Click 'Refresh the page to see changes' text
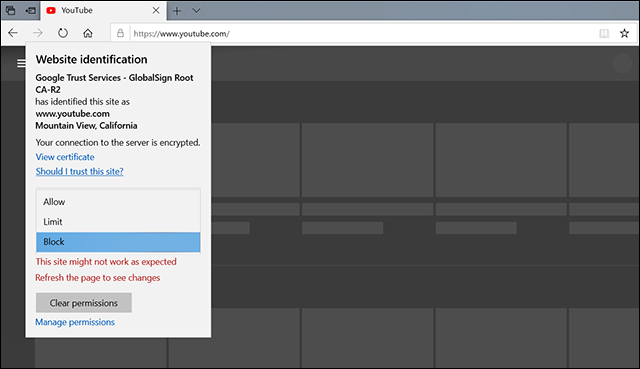This screenshot has width=640, height=369. 98,278
